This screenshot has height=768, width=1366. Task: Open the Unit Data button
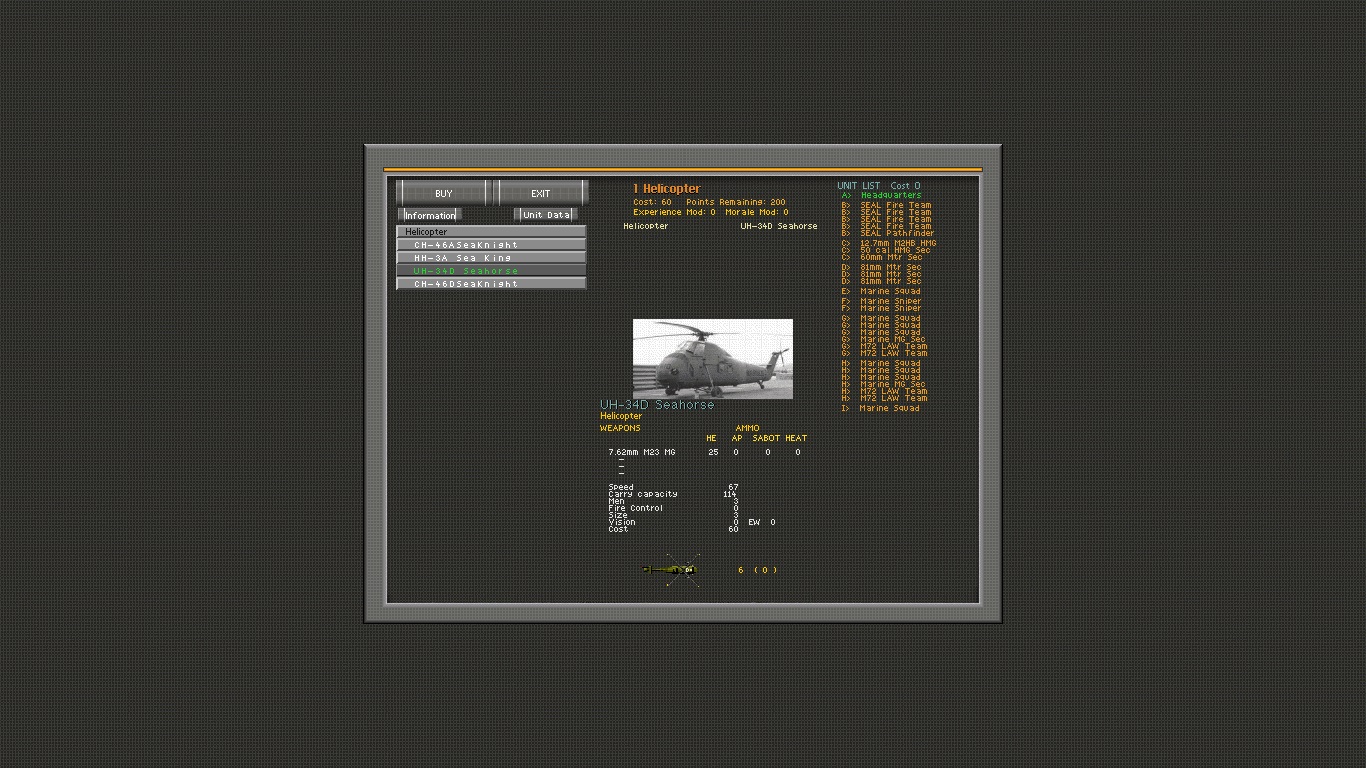coord(546,215)
